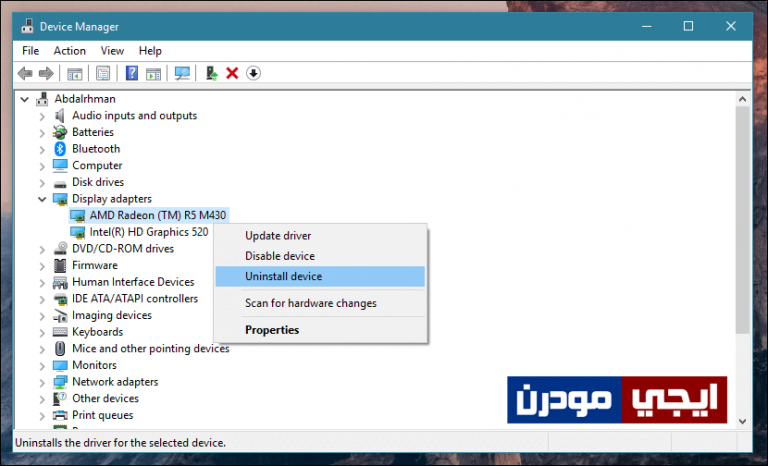Open the View menu
The width and height of the screenshot is (768, 466).
click(112, 50)
